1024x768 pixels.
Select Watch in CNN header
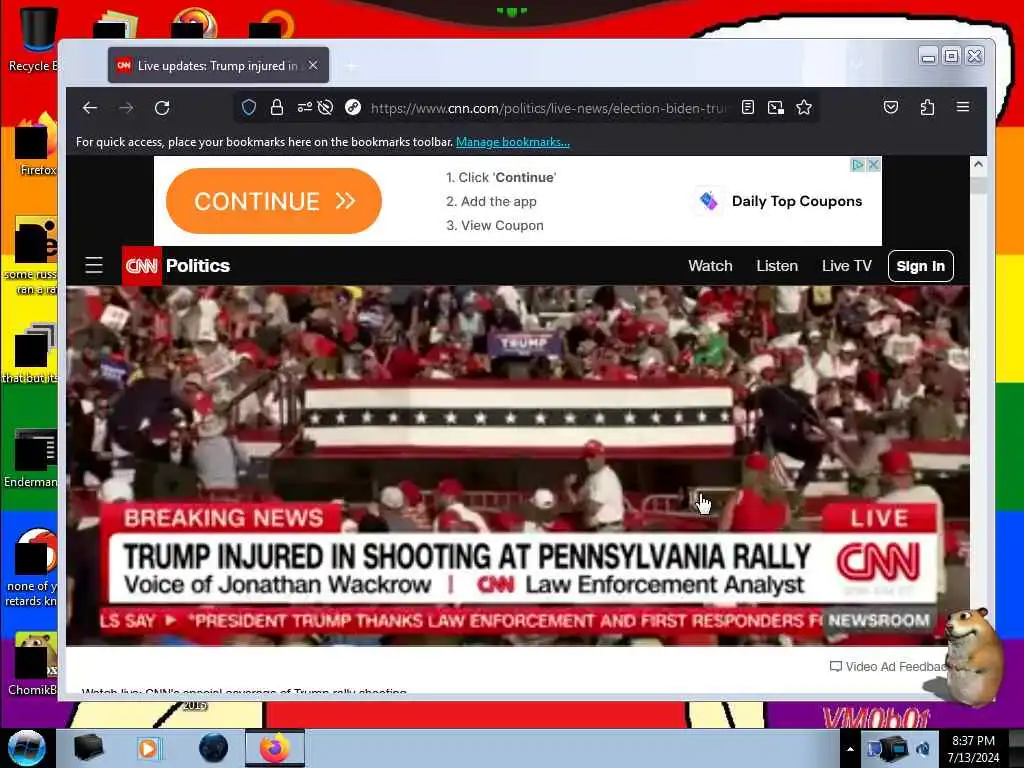(x=710, y=266)
